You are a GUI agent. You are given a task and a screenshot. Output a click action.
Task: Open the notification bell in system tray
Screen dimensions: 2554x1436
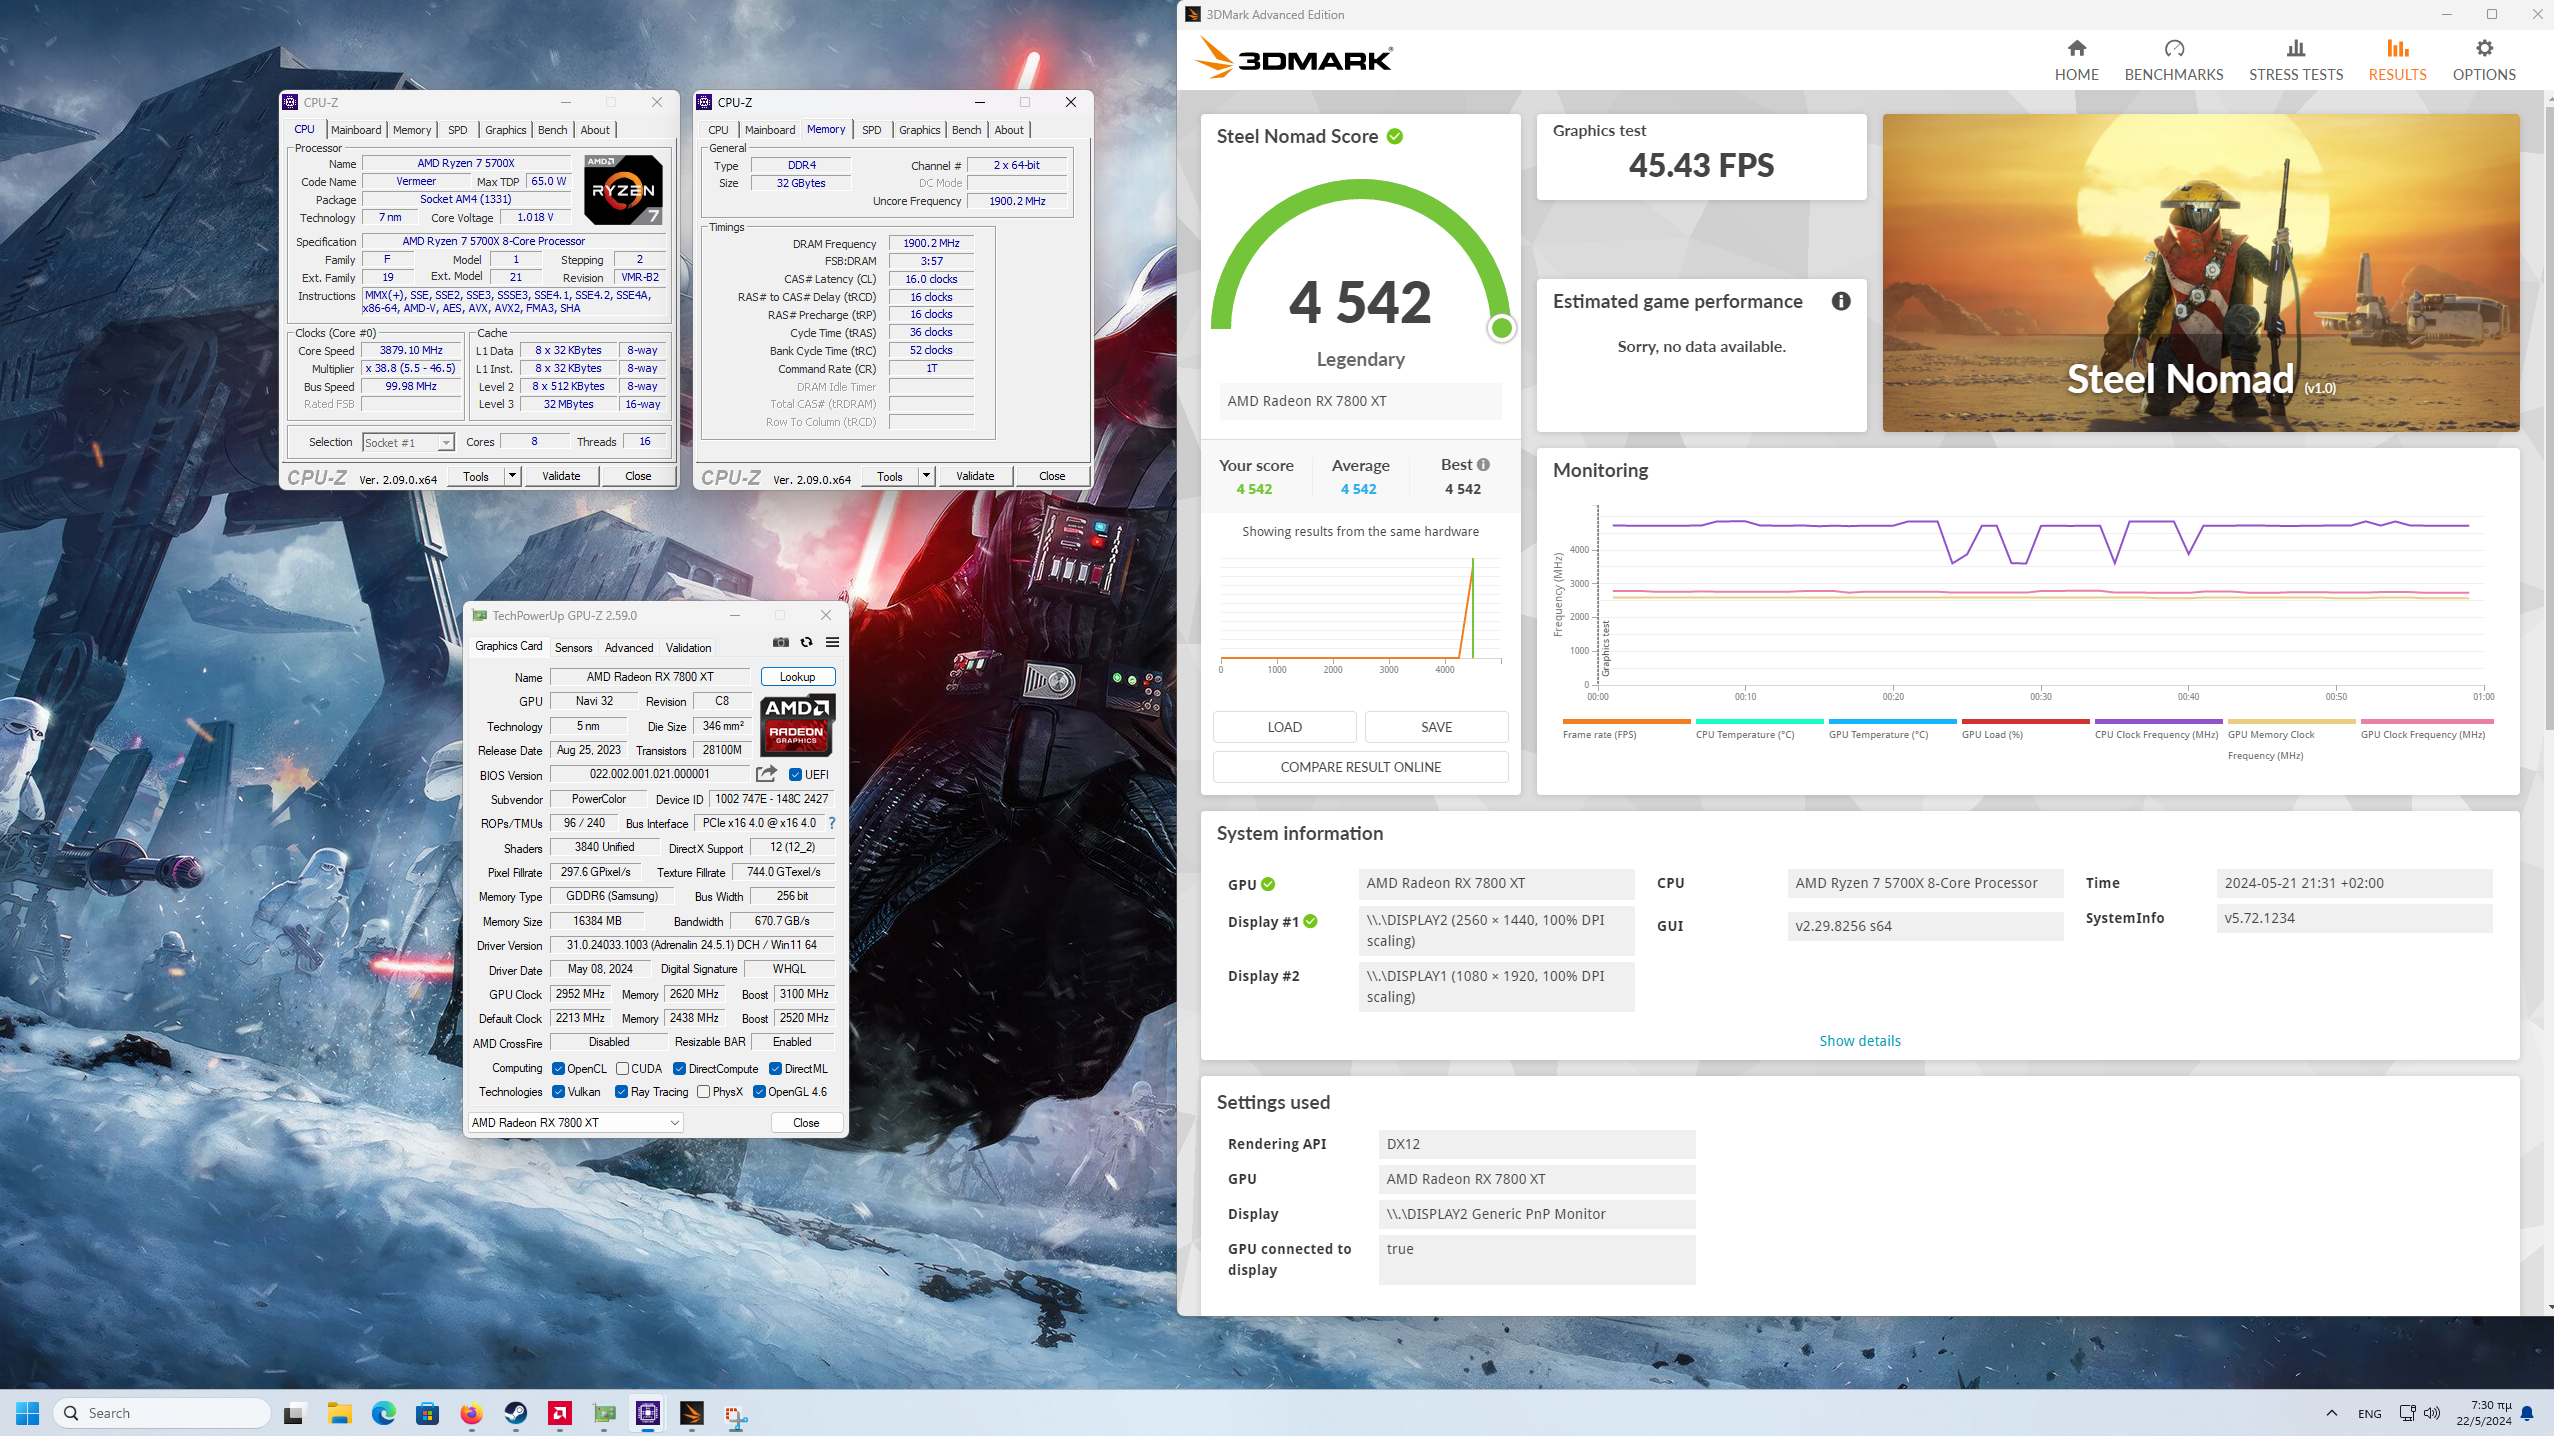coord(2527,1413)
